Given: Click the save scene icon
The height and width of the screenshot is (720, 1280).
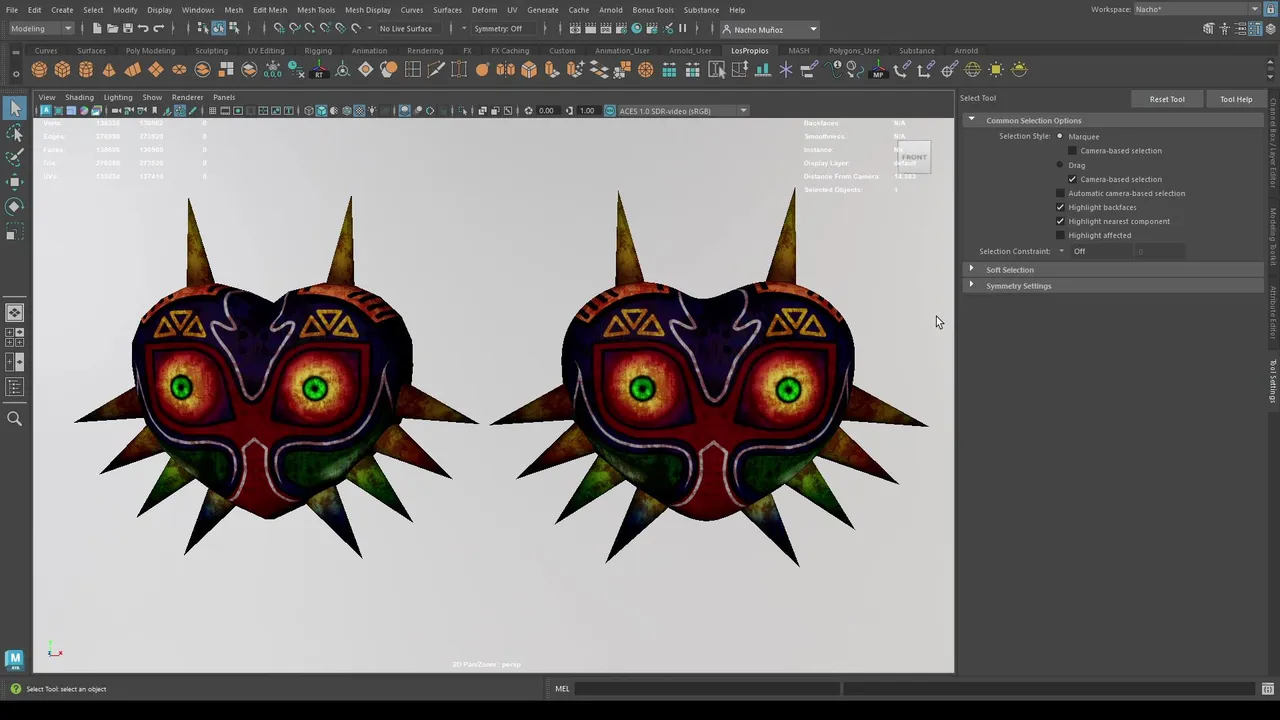Looking at the screenshot, I should click(127, 28).
